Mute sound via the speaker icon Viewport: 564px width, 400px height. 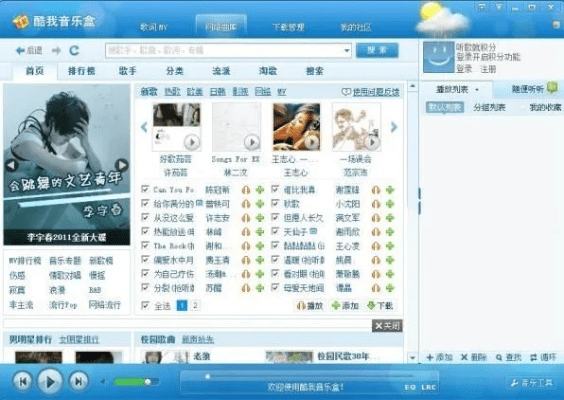click(x=104, y=382)
